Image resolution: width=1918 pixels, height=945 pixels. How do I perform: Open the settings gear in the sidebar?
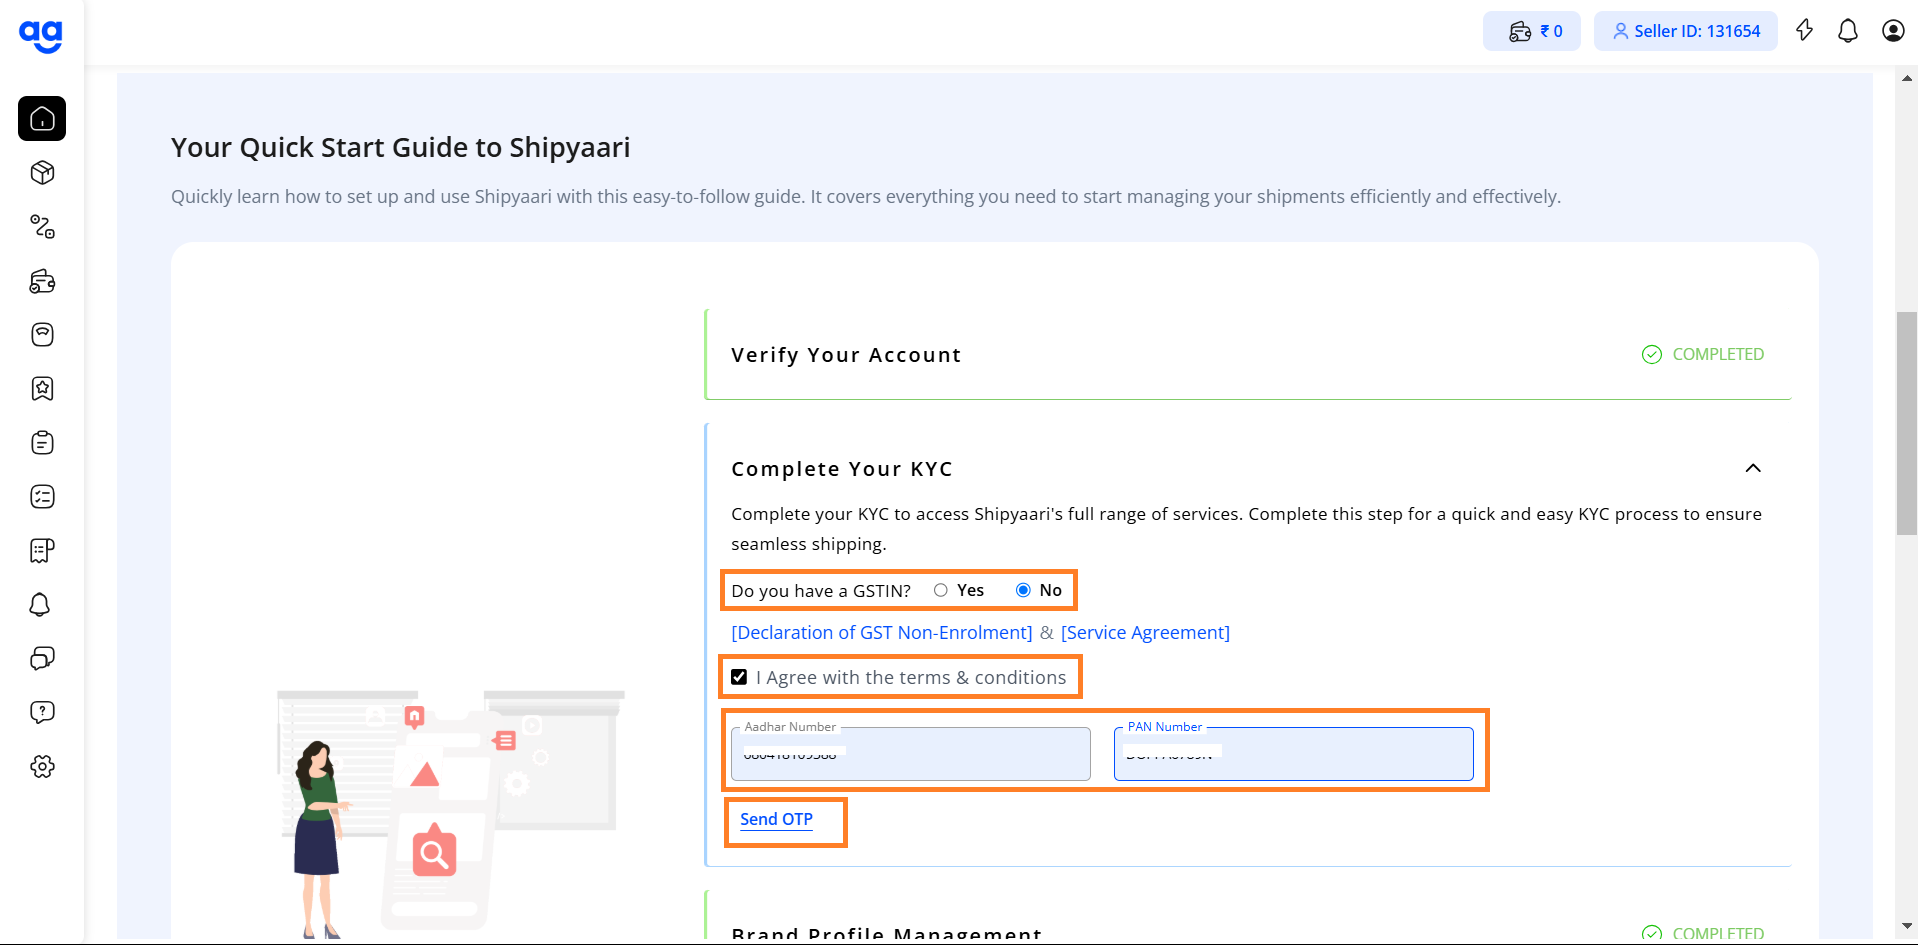(x=42, y=767)
